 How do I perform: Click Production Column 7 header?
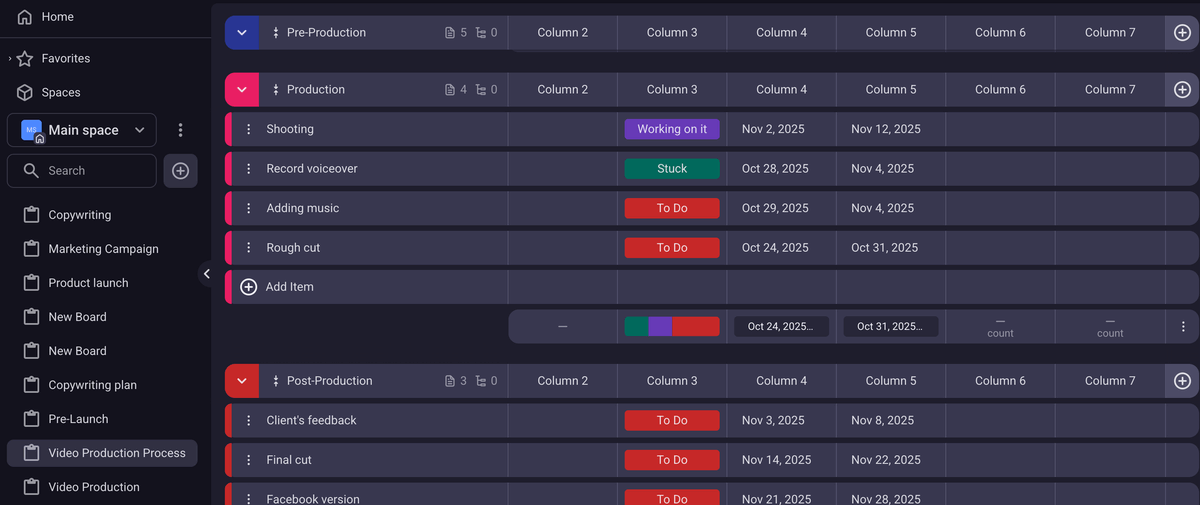point(1110,90)
